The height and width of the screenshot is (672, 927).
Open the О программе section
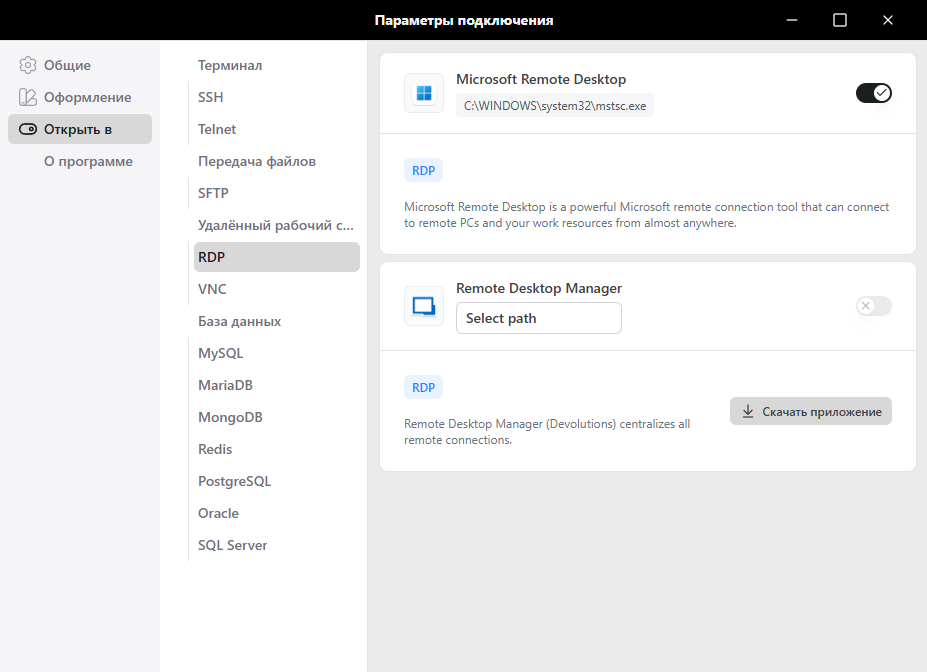point(80,161)
